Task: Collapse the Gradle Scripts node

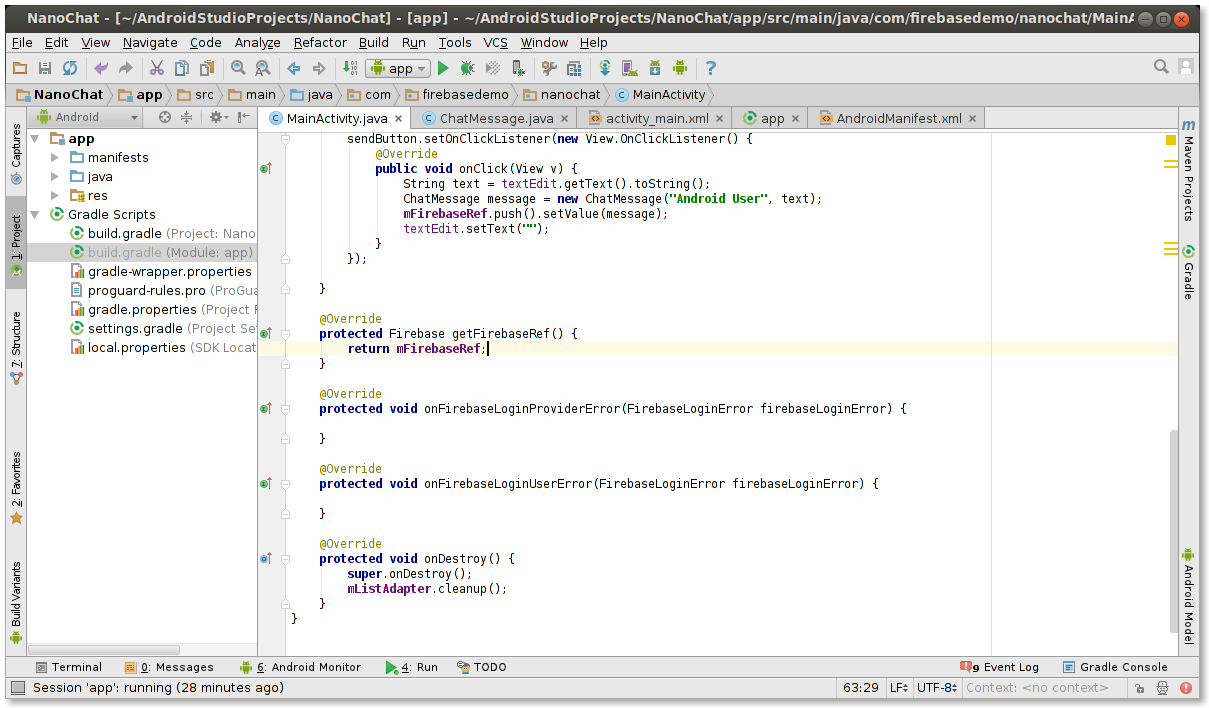Action: click(35, 215)
